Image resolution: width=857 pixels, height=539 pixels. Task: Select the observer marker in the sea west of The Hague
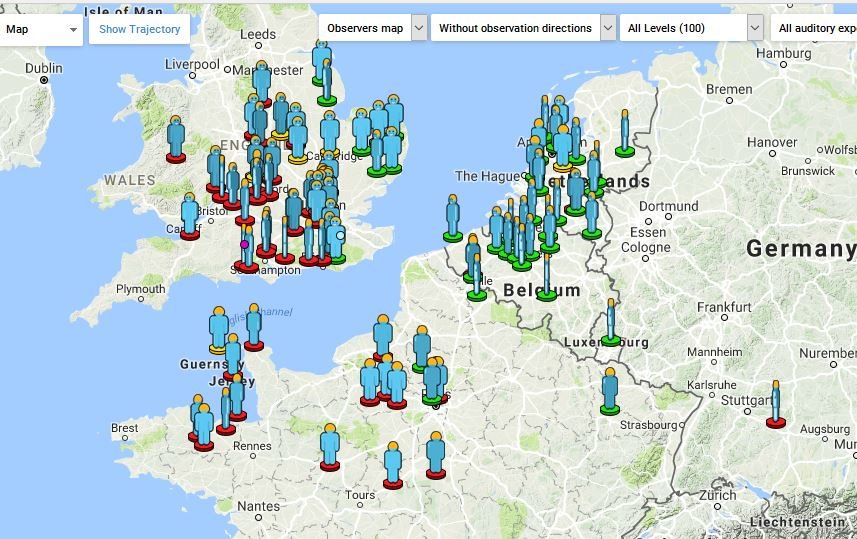453,218
